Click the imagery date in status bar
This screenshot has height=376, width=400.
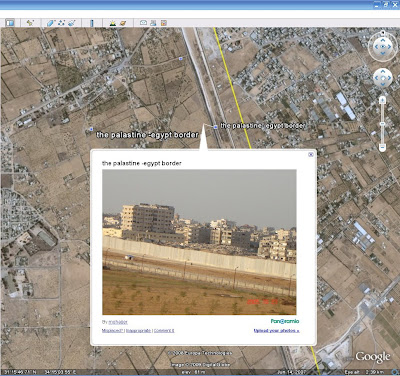(x=293, y=372)
